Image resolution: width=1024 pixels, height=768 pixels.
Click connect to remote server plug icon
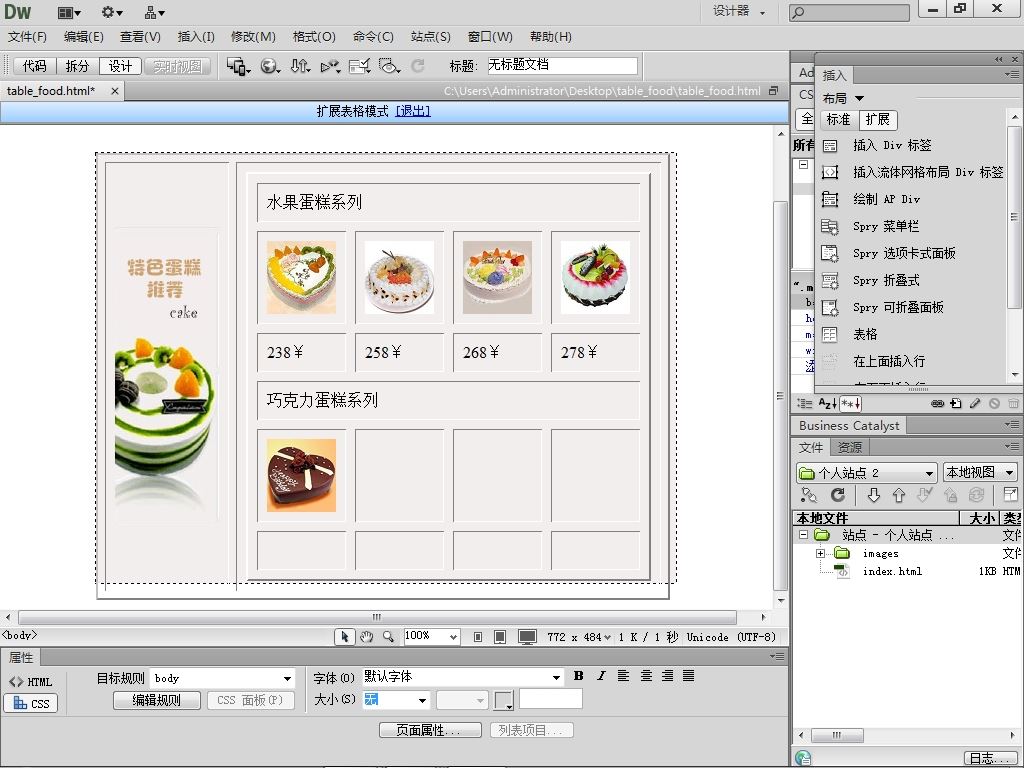pos(808,495)
